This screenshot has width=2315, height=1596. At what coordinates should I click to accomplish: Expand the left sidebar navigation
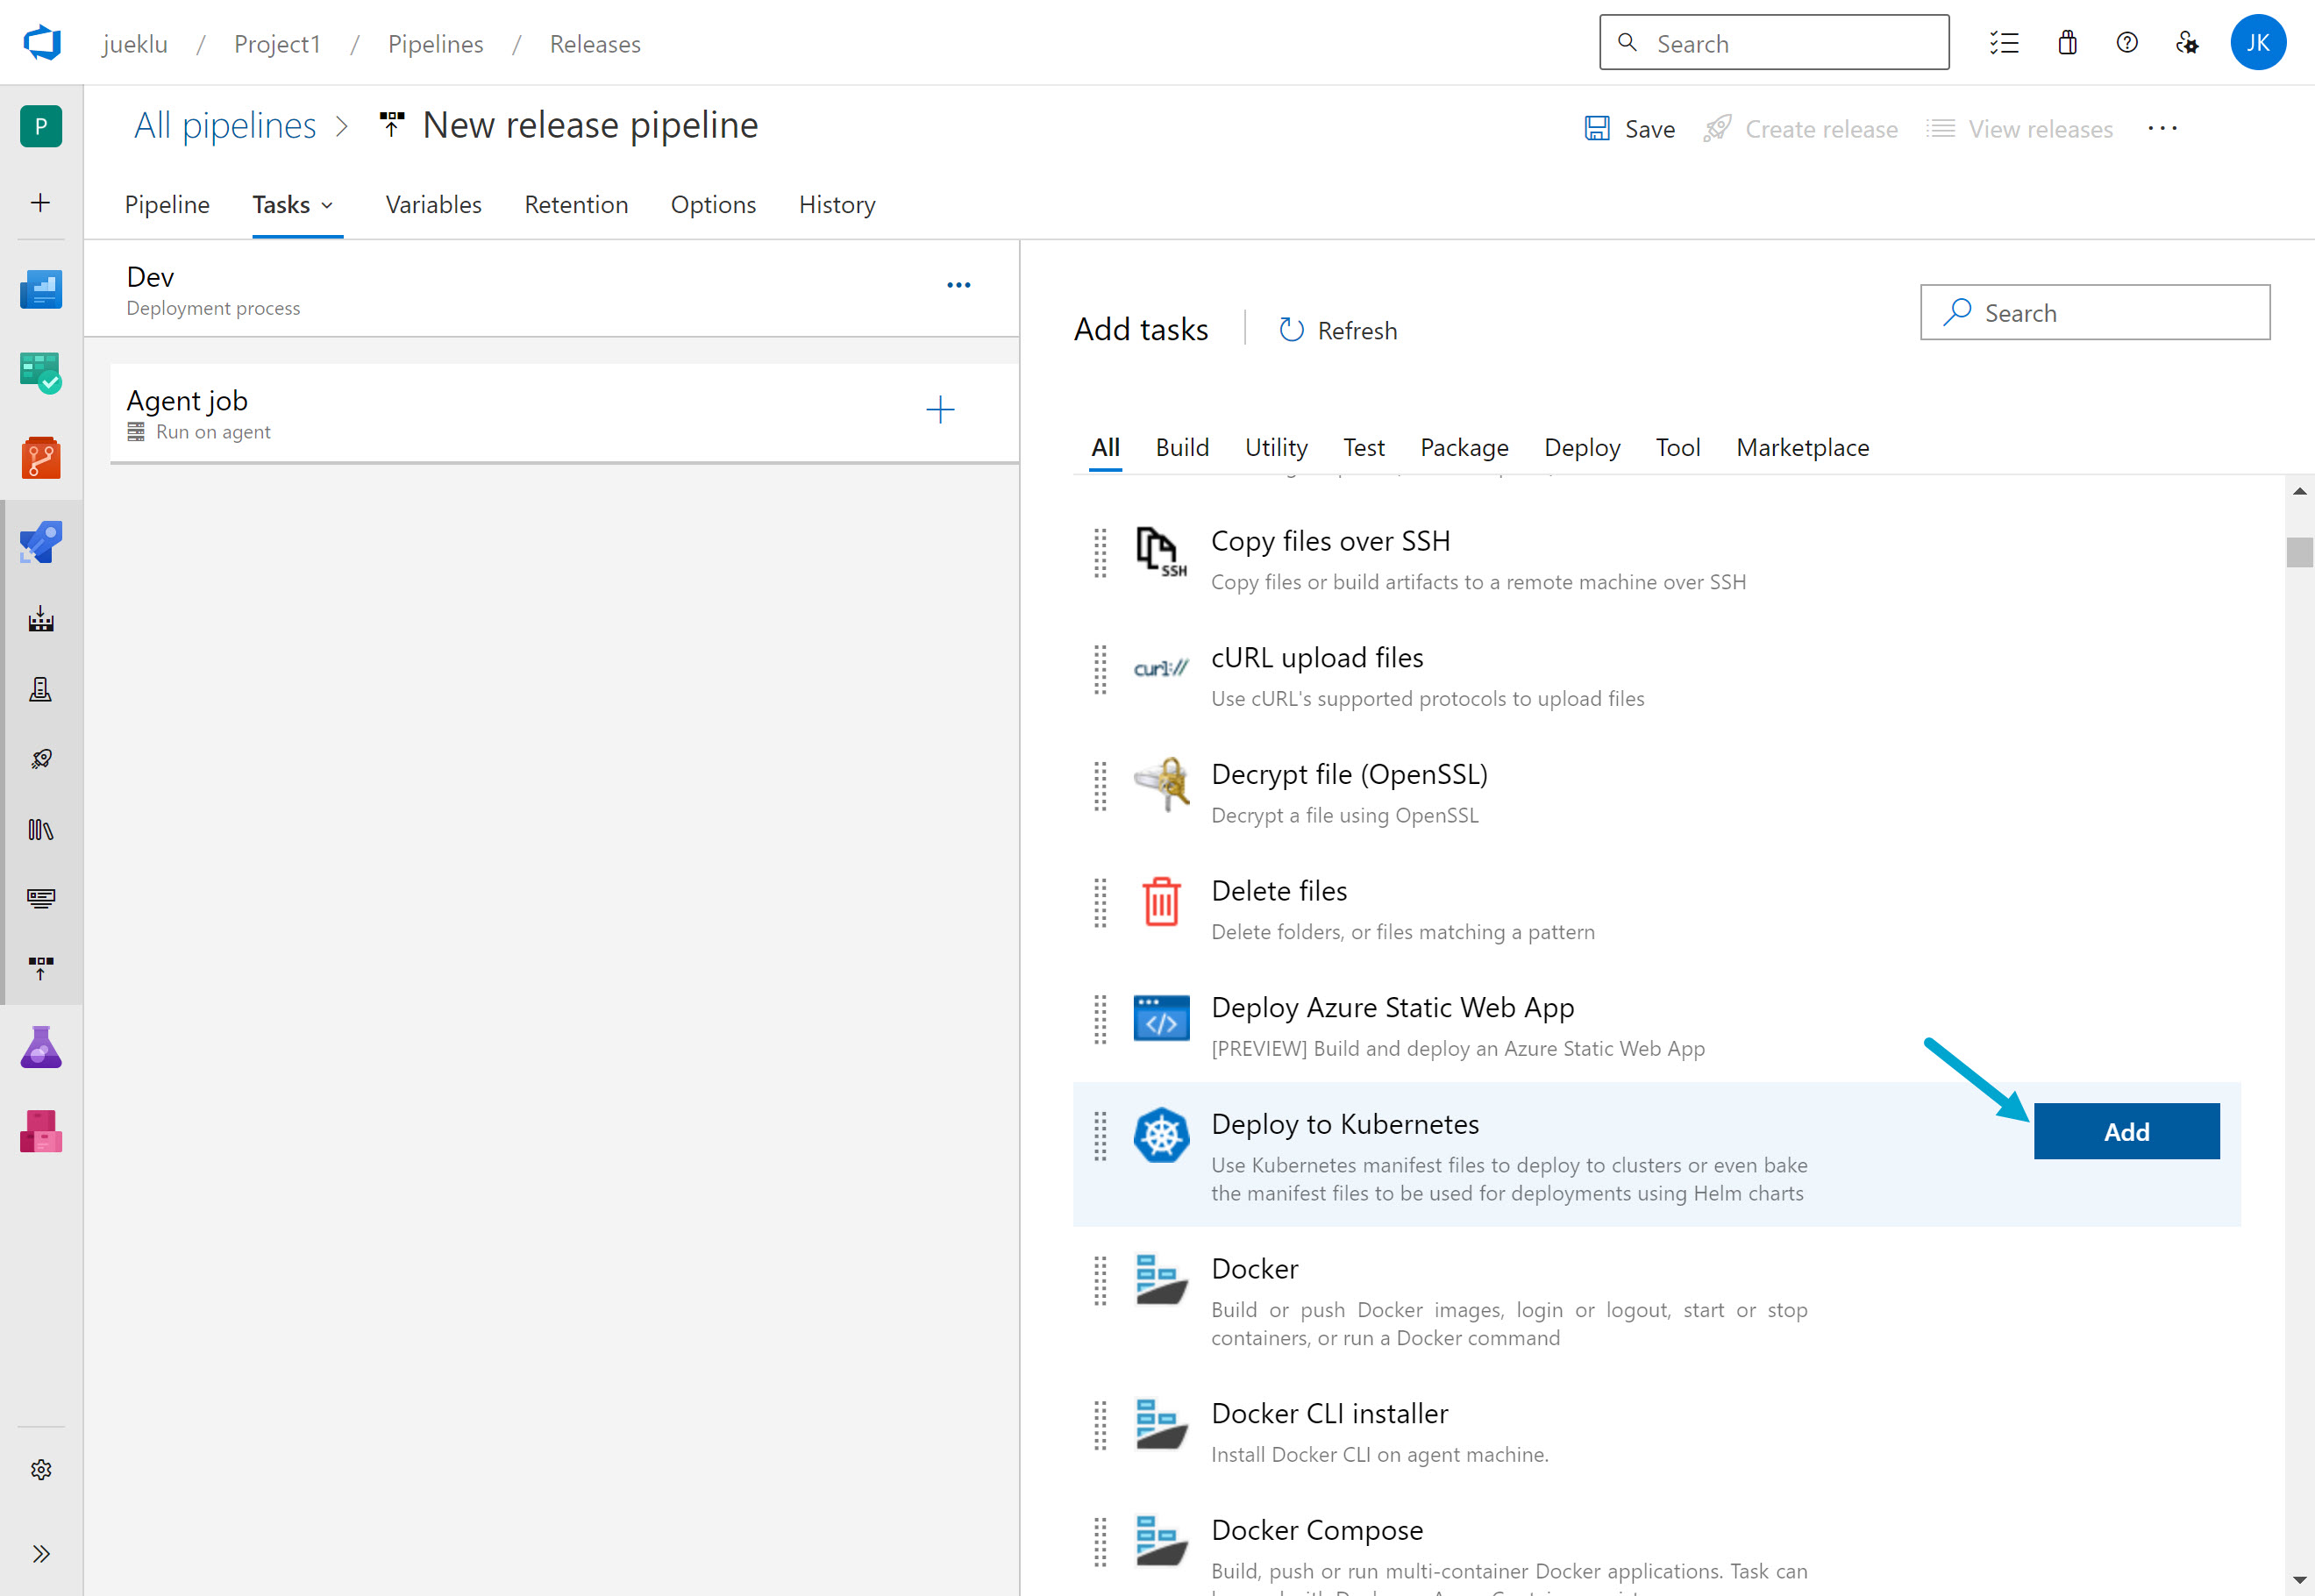(41, 1553)
